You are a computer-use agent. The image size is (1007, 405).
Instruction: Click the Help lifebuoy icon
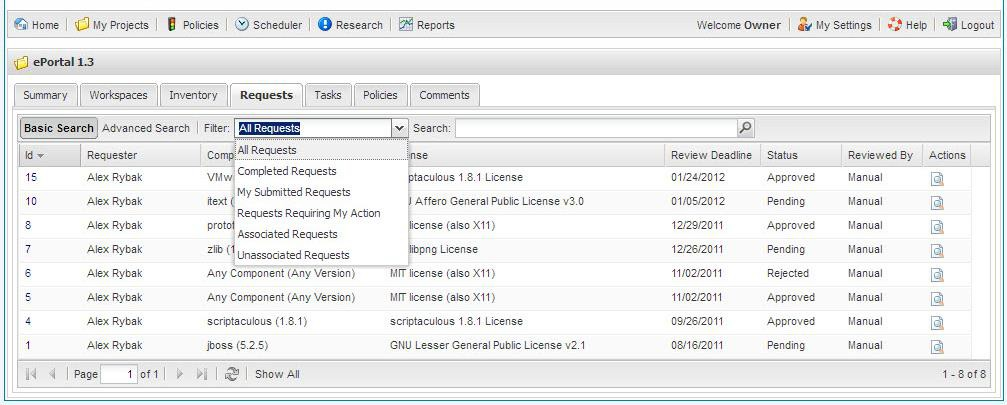pyautogui.click(x=895, y=25)
